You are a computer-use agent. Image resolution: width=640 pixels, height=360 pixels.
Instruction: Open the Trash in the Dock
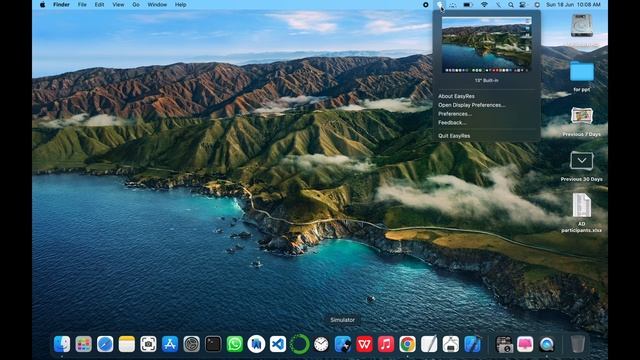[x=578, y=344]
